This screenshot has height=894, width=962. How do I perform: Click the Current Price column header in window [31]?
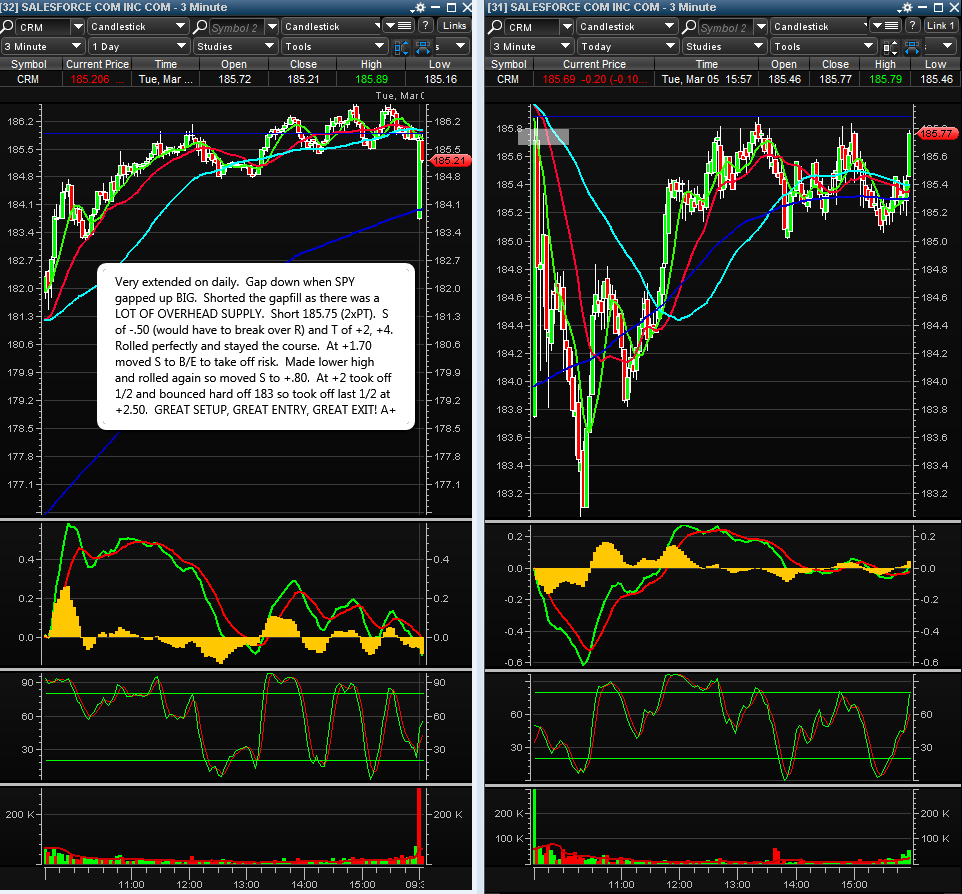(x=594, y=64)
